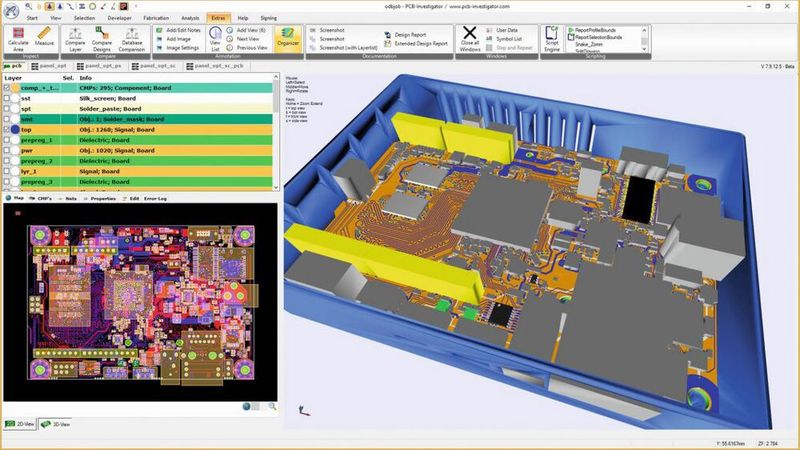The width and height of the screenshot is (800, 450).
Task: Click the 2D board map thumbnail
Action: (x=140, y=302)
